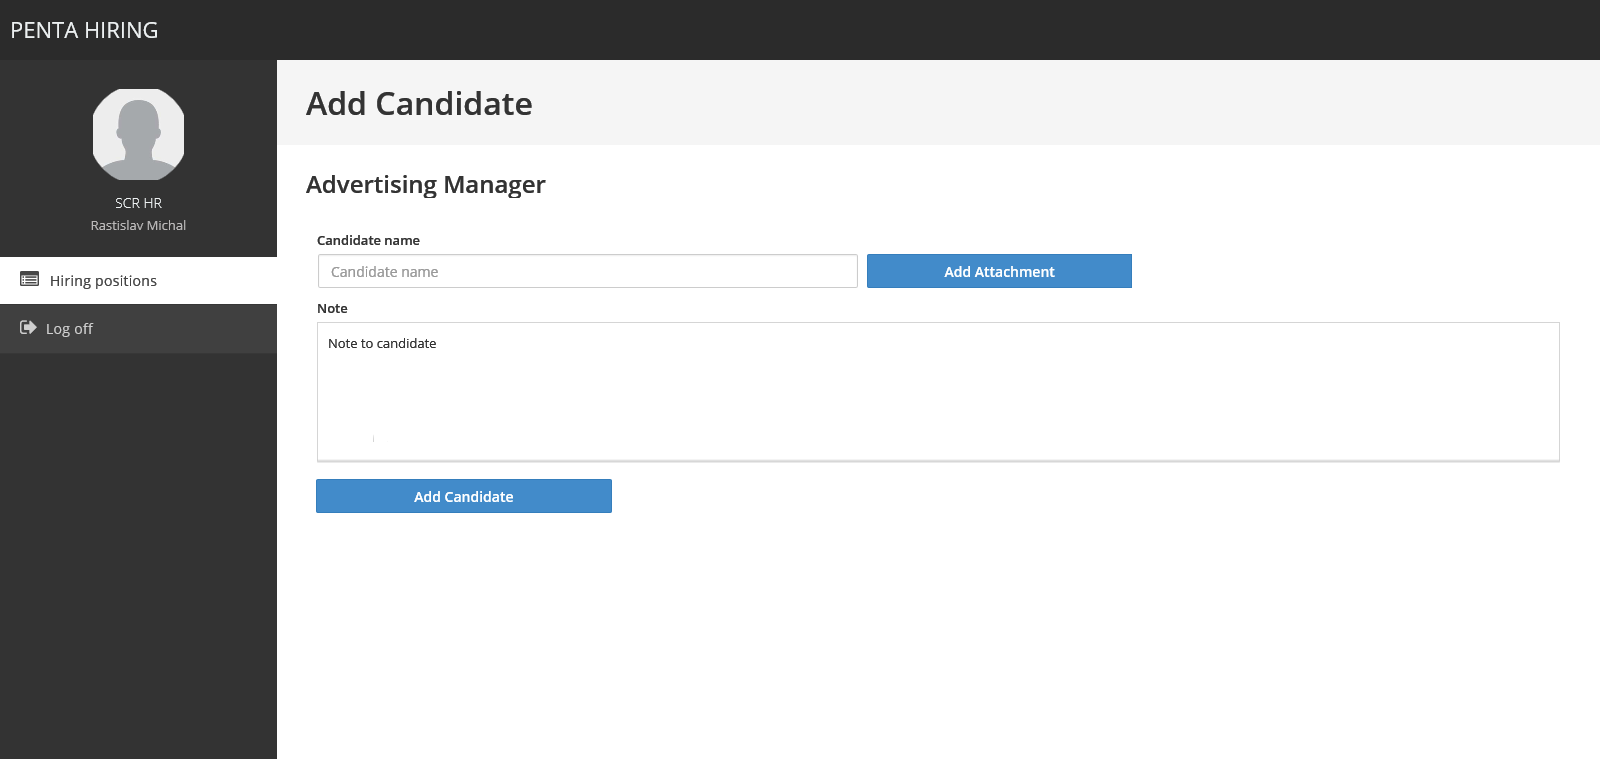Click the list icon beside Hiring positions
1600x759 pixels.
pos(30,280)
